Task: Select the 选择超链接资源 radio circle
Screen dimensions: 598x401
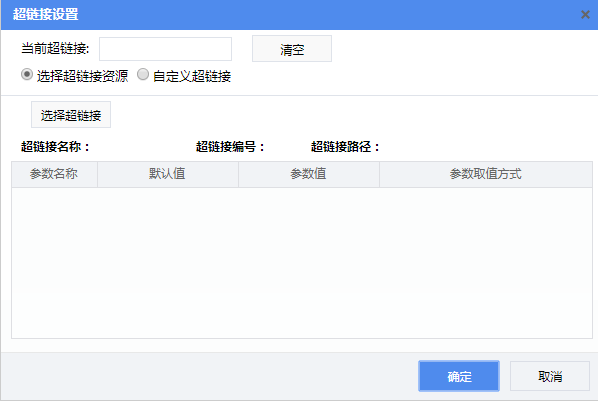Action: (27, 74)
